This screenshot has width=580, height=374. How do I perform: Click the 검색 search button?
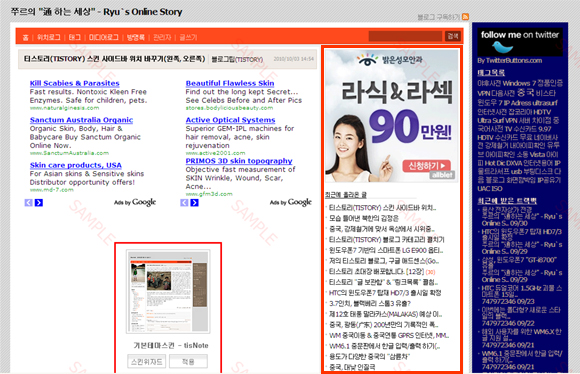click(x=453, y=36)
